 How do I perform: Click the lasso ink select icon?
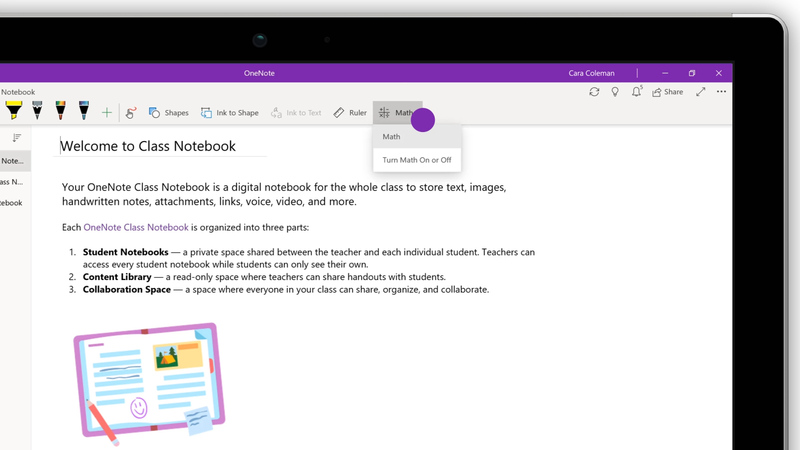click(x=131, y=113)
